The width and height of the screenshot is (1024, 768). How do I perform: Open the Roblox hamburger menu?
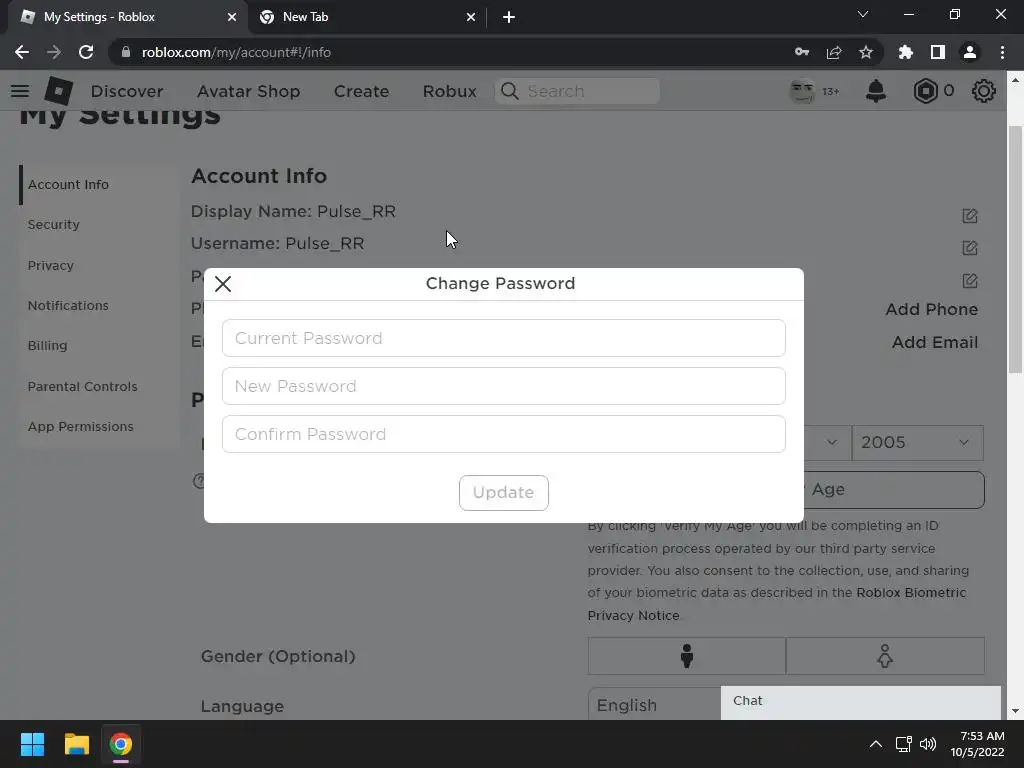[x=20, y=91]
